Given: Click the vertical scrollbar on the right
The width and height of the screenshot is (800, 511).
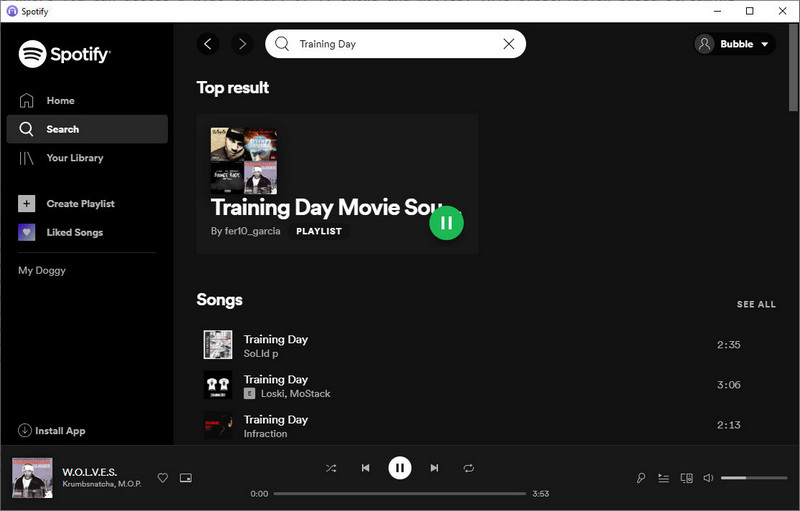Looking at the screenshot, I should [x=793, y=67].
